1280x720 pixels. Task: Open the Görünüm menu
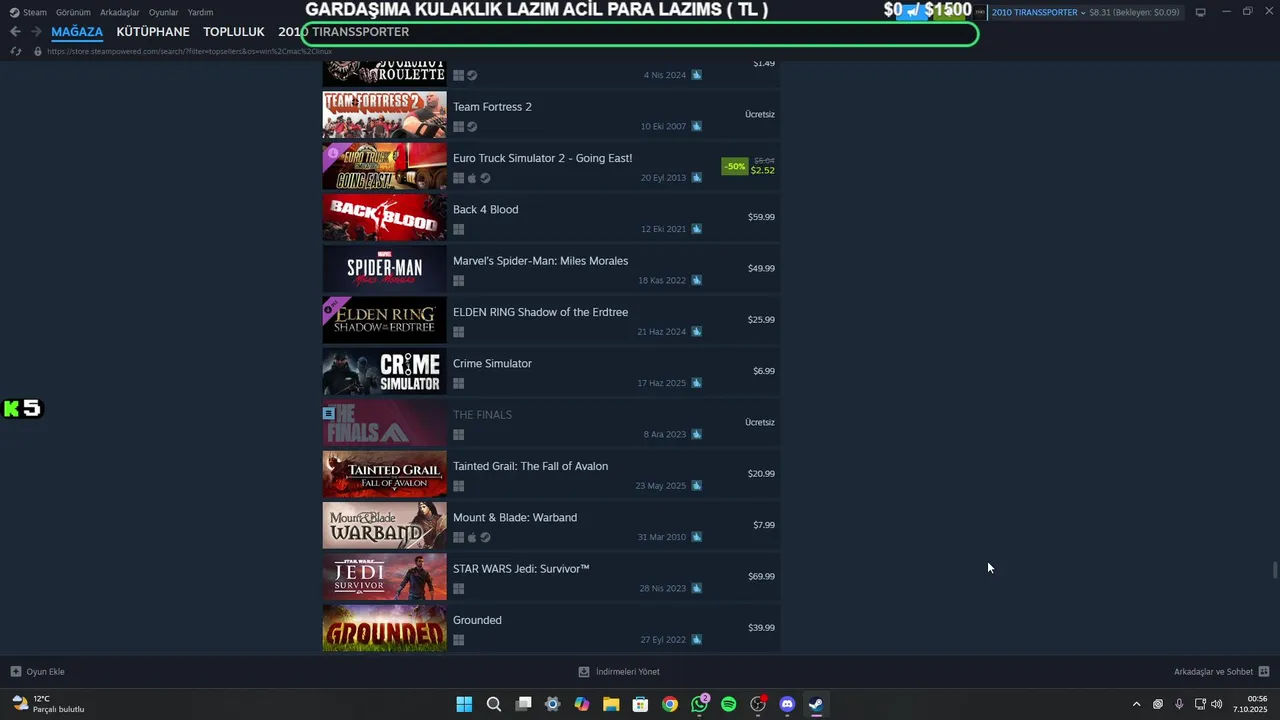coord(73,12)
